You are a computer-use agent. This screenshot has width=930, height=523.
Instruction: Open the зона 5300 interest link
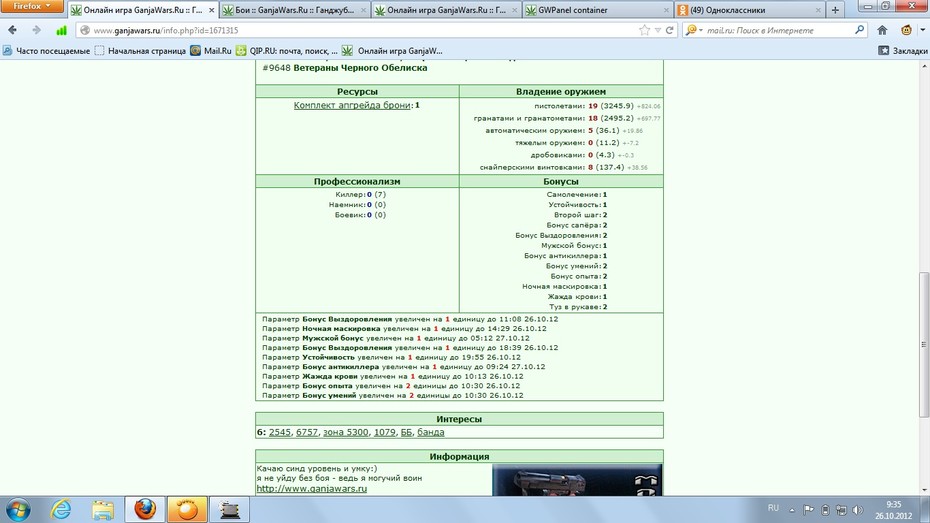(x=346, y=432)
